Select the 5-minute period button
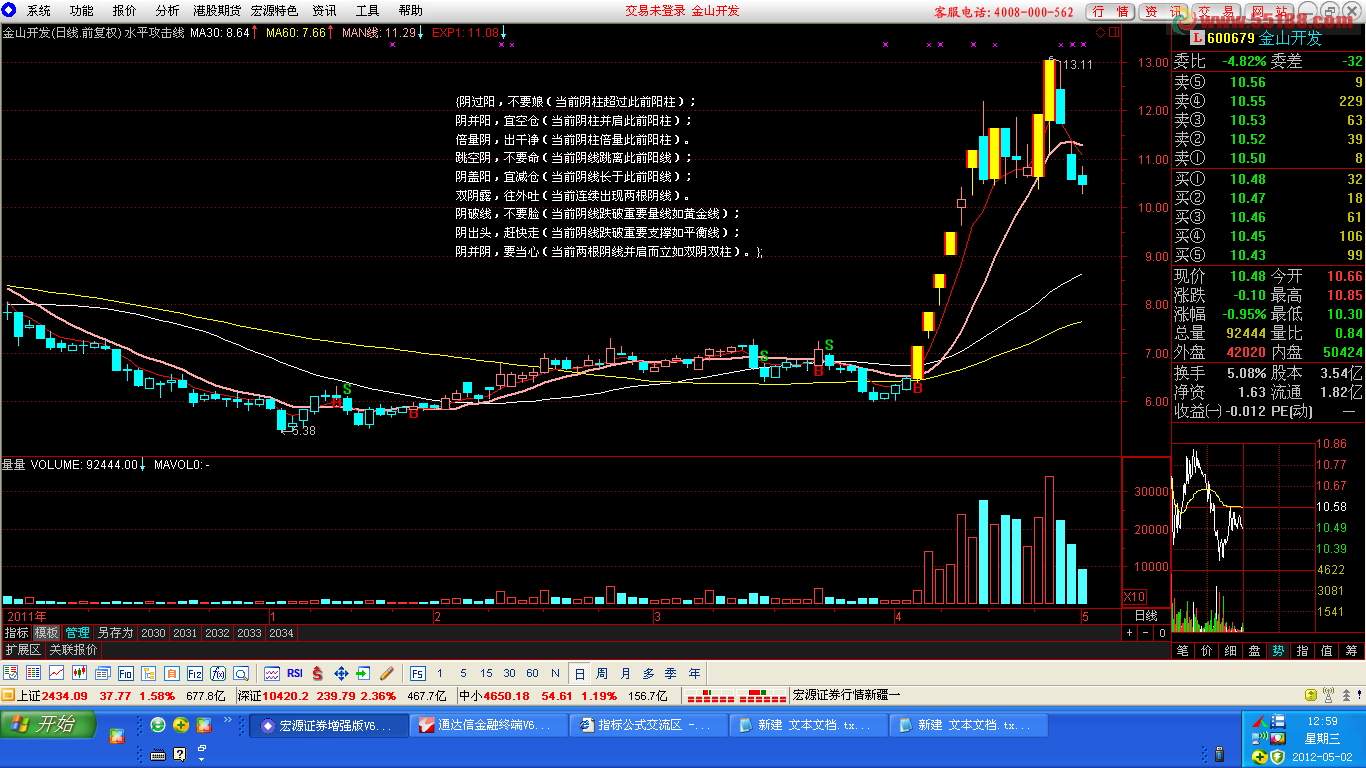 pyautogui.click(x=462, y=673)
